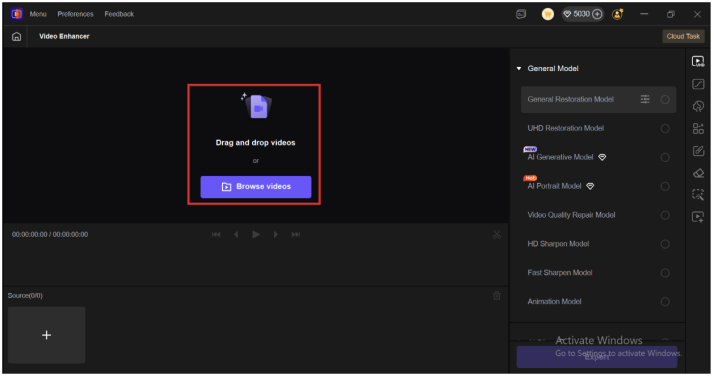Select the General Restoration Model radio button

665,100
